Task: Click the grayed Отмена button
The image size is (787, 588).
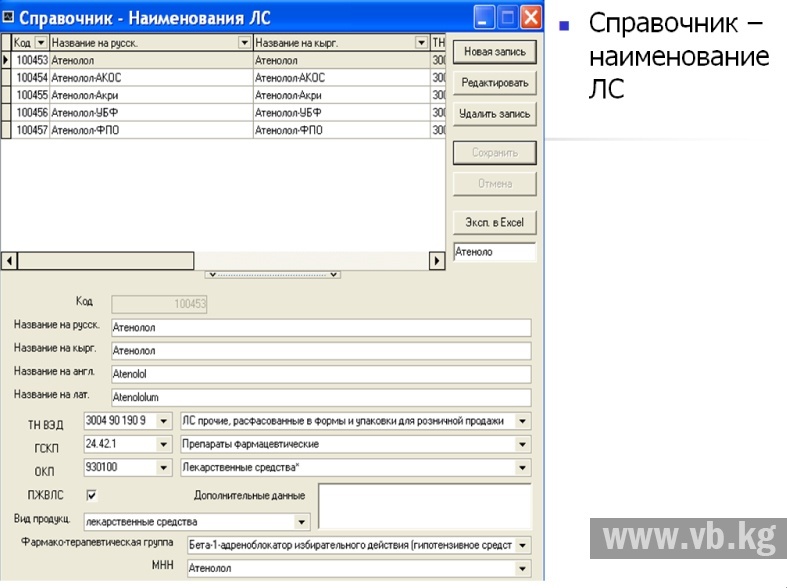Action: (494, 184)
